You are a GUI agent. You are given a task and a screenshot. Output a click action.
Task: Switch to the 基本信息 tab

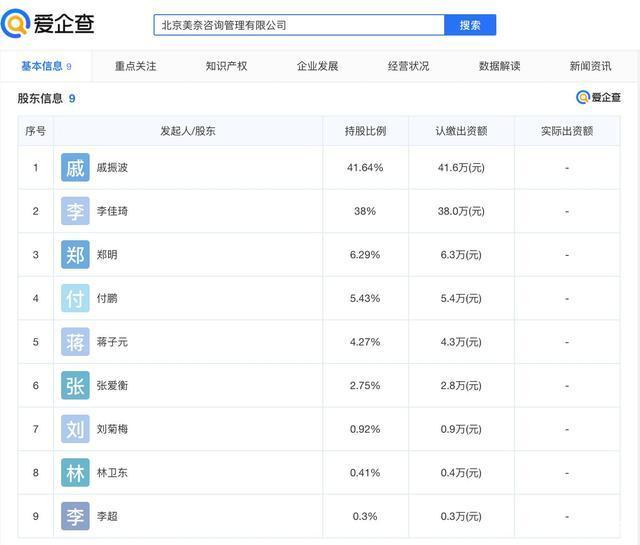click(46, 66)
